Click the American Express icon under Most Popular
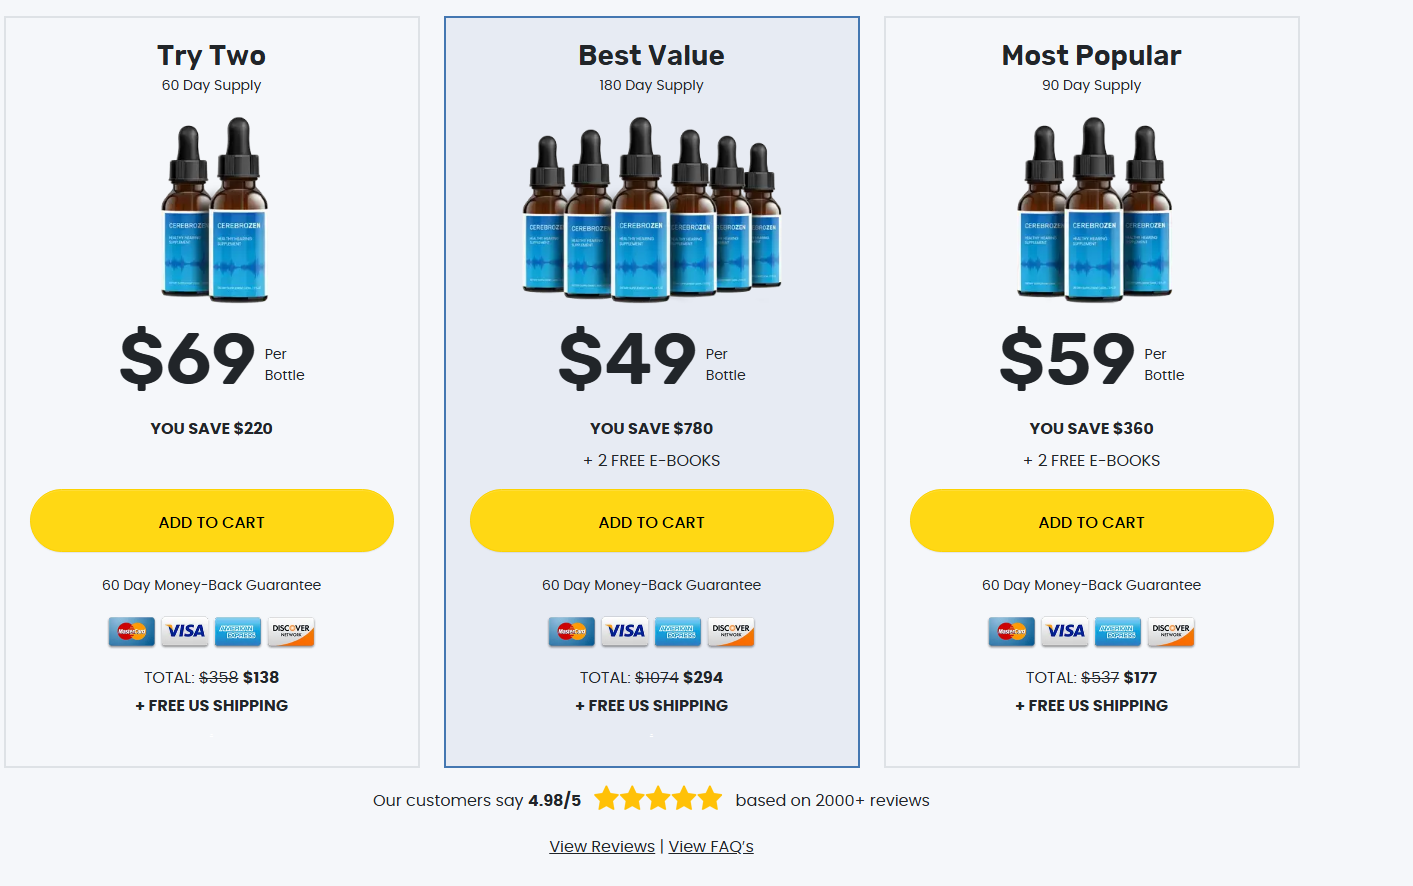 [x=1118, y=631]
